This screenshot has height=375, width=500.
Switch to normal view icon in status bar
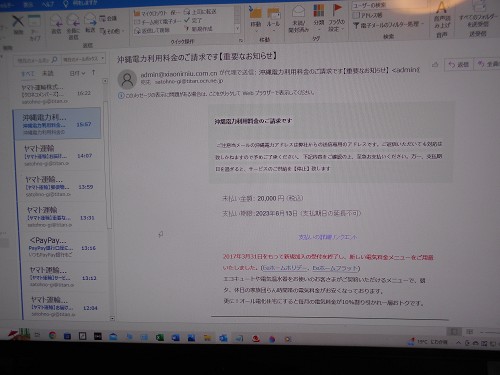point(454,331)
